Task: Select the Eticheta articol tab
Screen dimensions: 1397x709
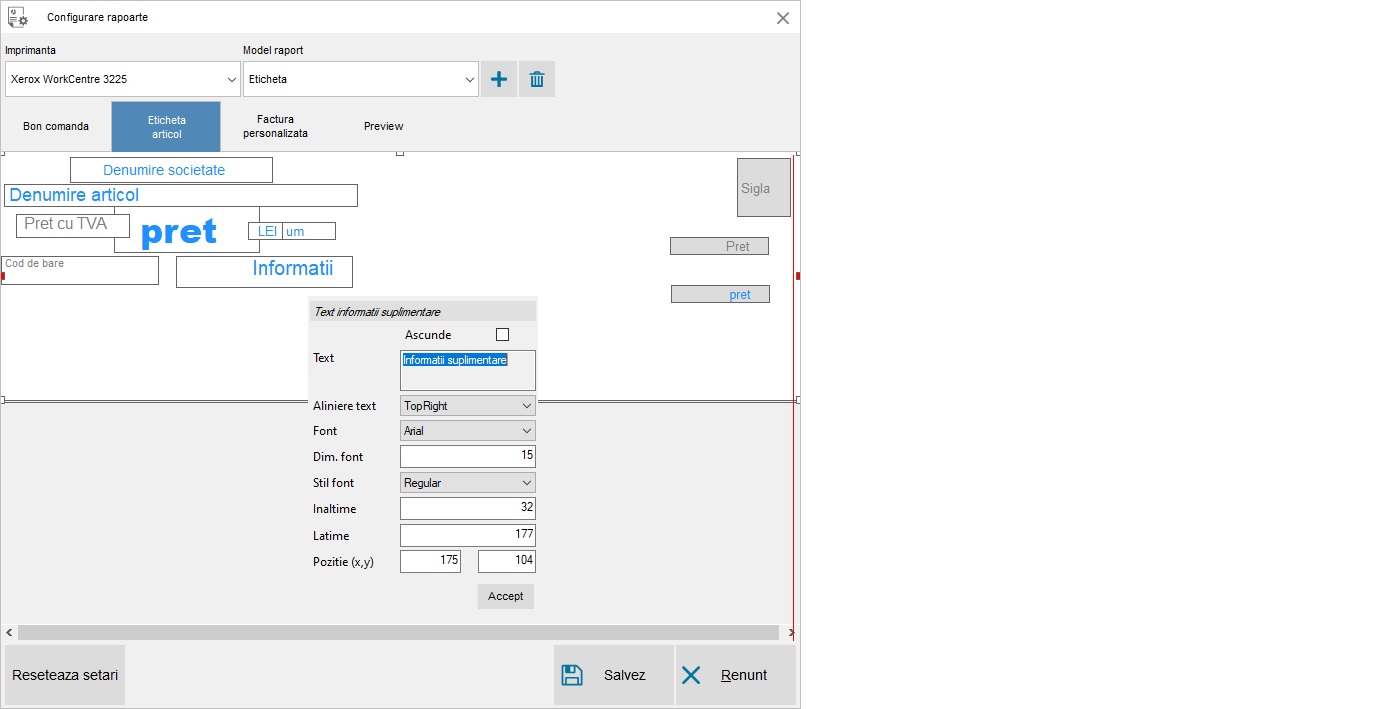Action: click(166, 127)
